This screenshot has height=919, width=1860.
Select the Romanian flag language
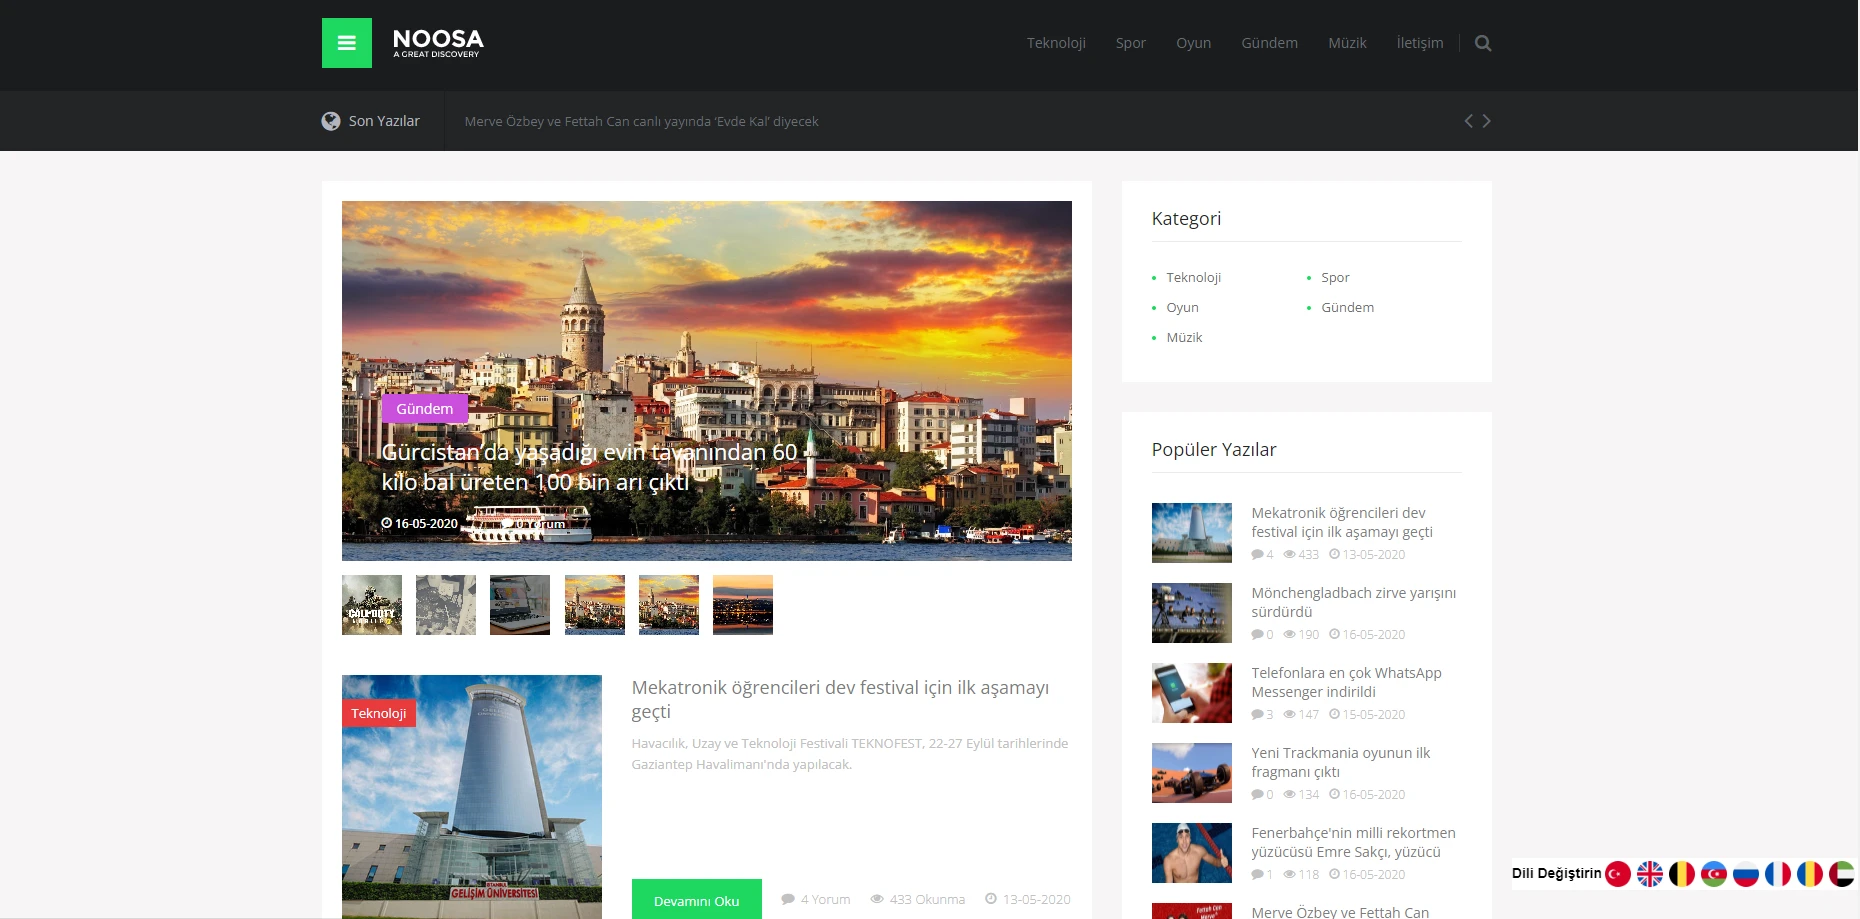(x=1810, y=874)
